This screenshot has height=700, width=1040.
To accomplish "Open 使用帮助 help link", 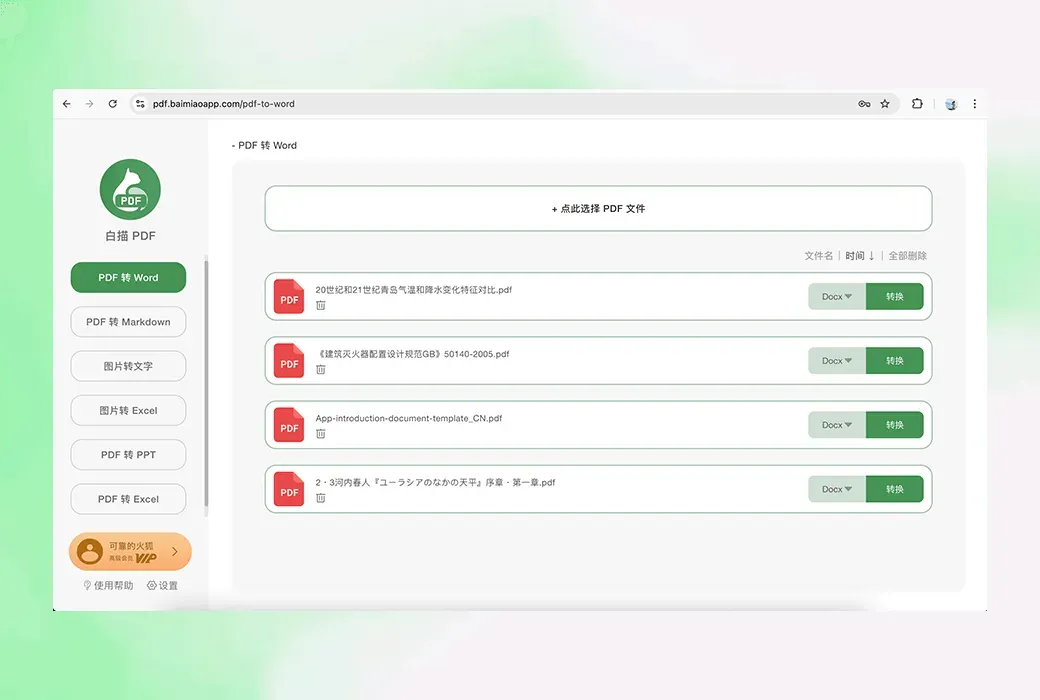I will tap(108, 585).
